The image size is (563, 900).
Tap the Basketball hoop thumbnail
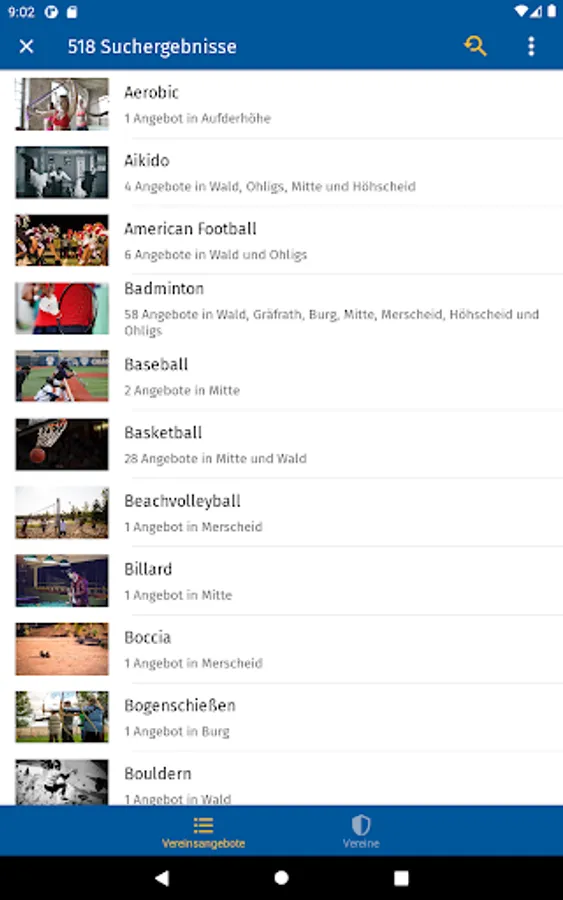click(x=62, y=445)
